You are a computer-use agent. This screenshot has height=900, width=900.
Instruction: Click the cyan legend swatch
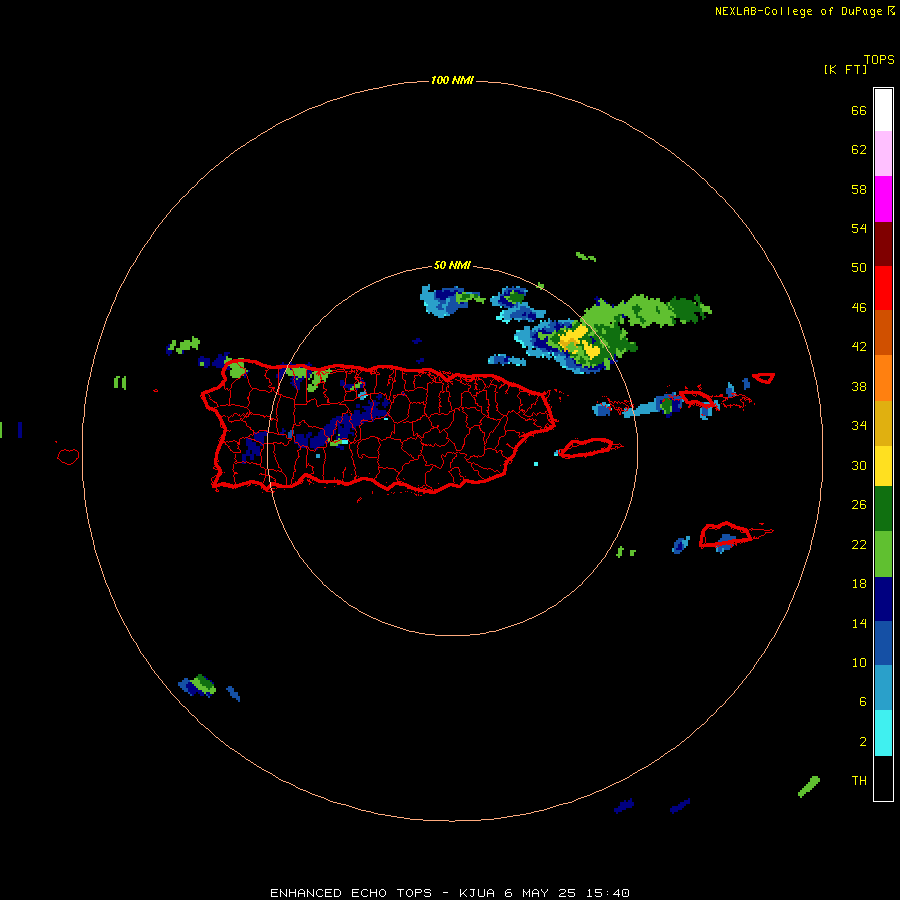pyautogui.click(x=883, y=732)
